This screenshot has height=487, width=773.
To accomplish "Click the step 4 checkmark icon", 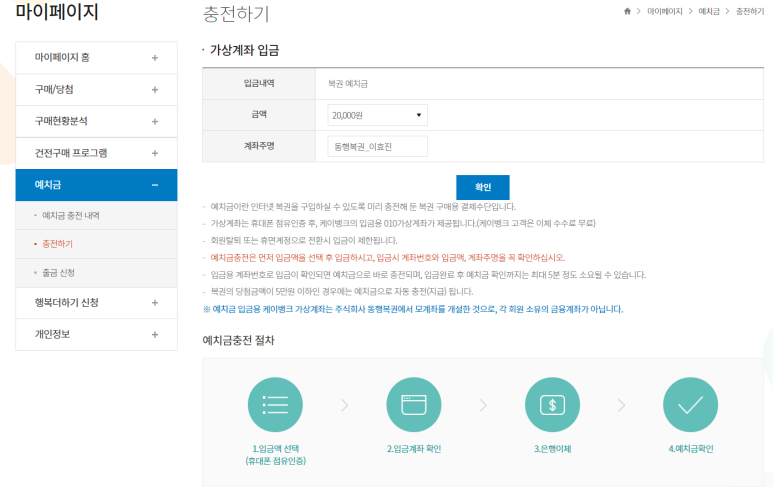I will [x=690, y=405].
